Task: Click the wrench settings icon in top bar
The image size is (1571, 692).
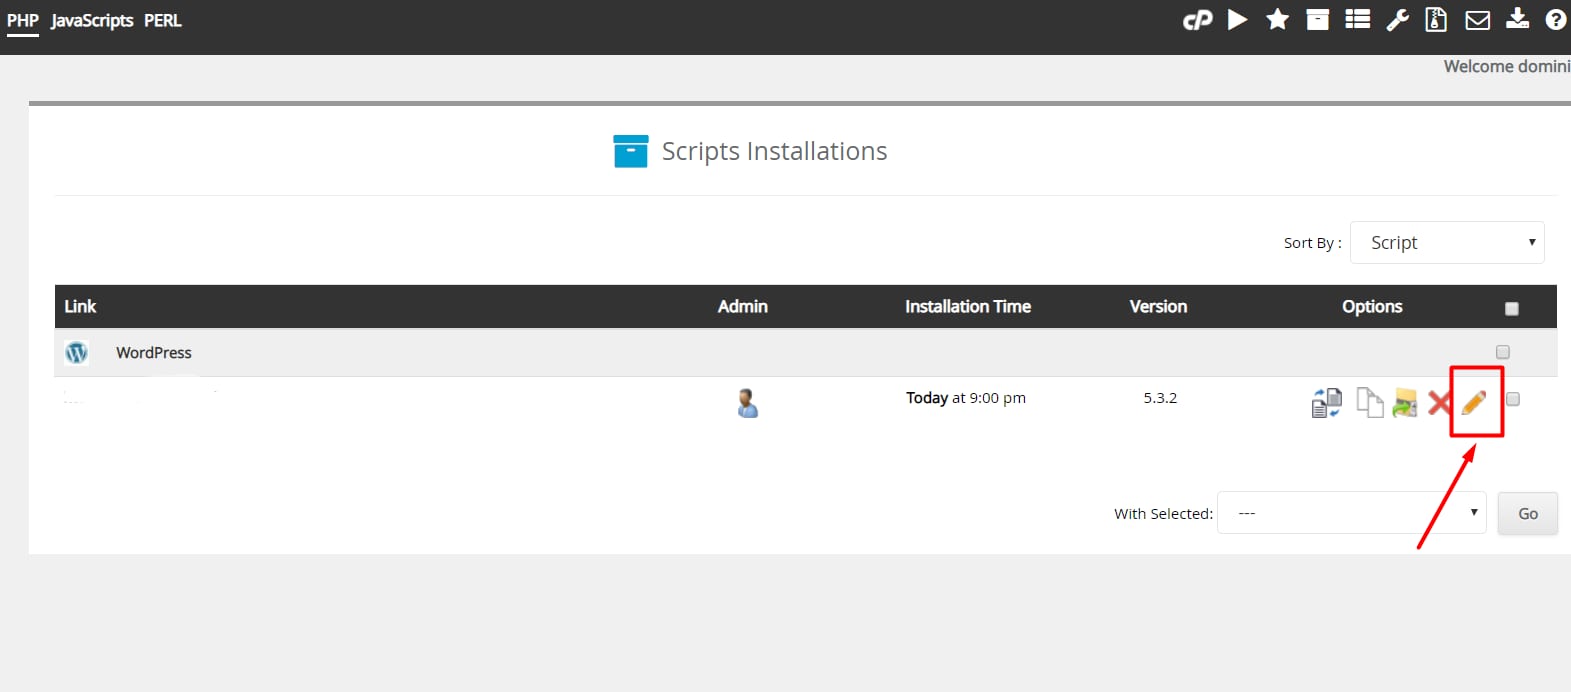Action: [x=1397, y=20]
